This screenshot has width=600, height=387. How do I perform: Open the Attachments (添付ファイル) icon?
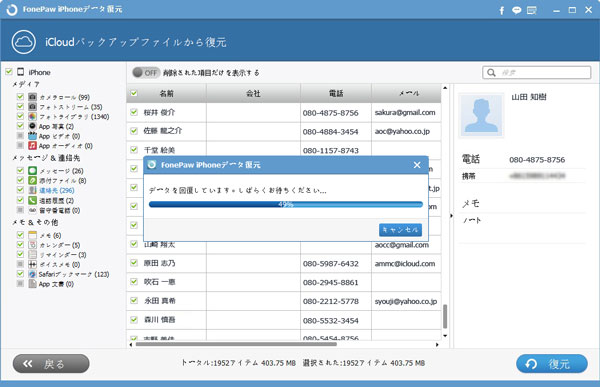coord(33,180)
